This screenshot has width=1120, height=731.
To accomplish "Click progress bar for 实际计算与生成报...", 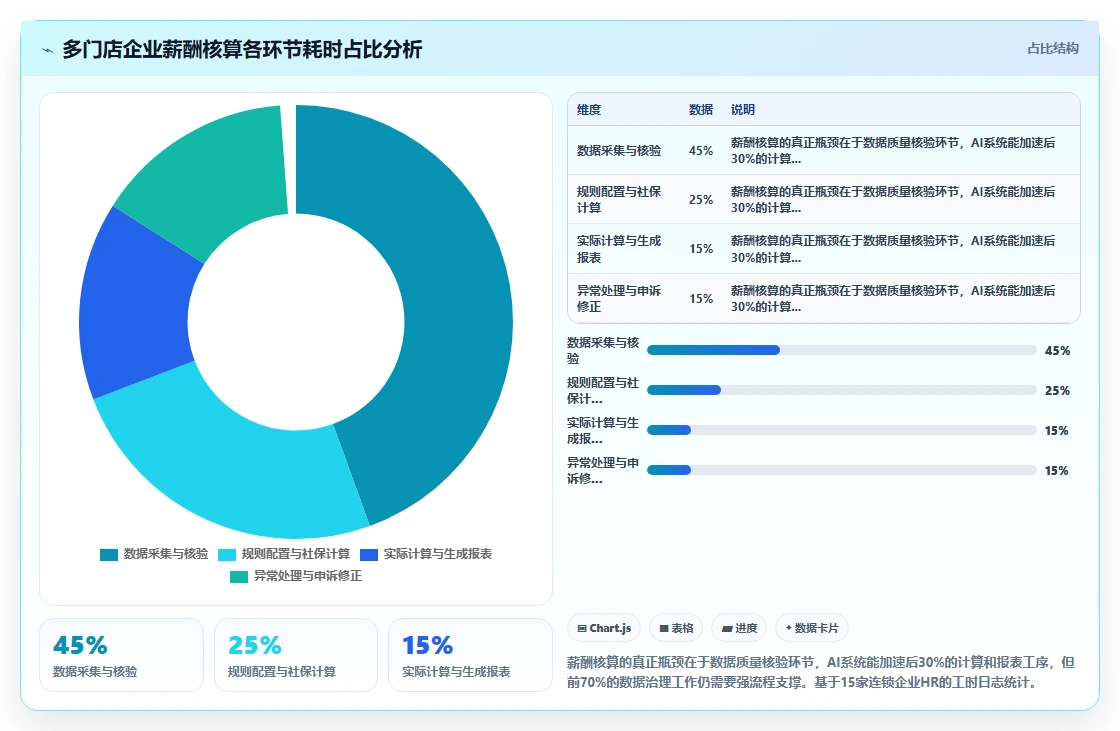I will (x=841, y=430).
